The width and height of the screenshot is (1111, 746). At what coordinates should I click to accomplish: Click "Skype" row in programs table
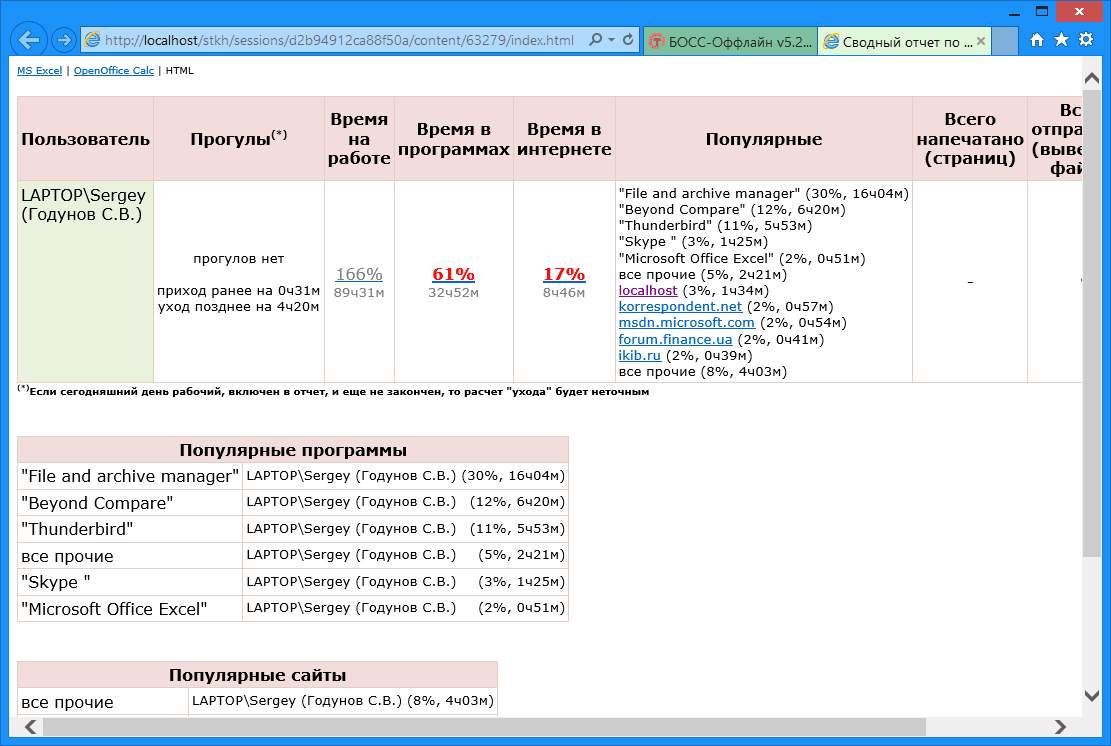coord(293,582)
